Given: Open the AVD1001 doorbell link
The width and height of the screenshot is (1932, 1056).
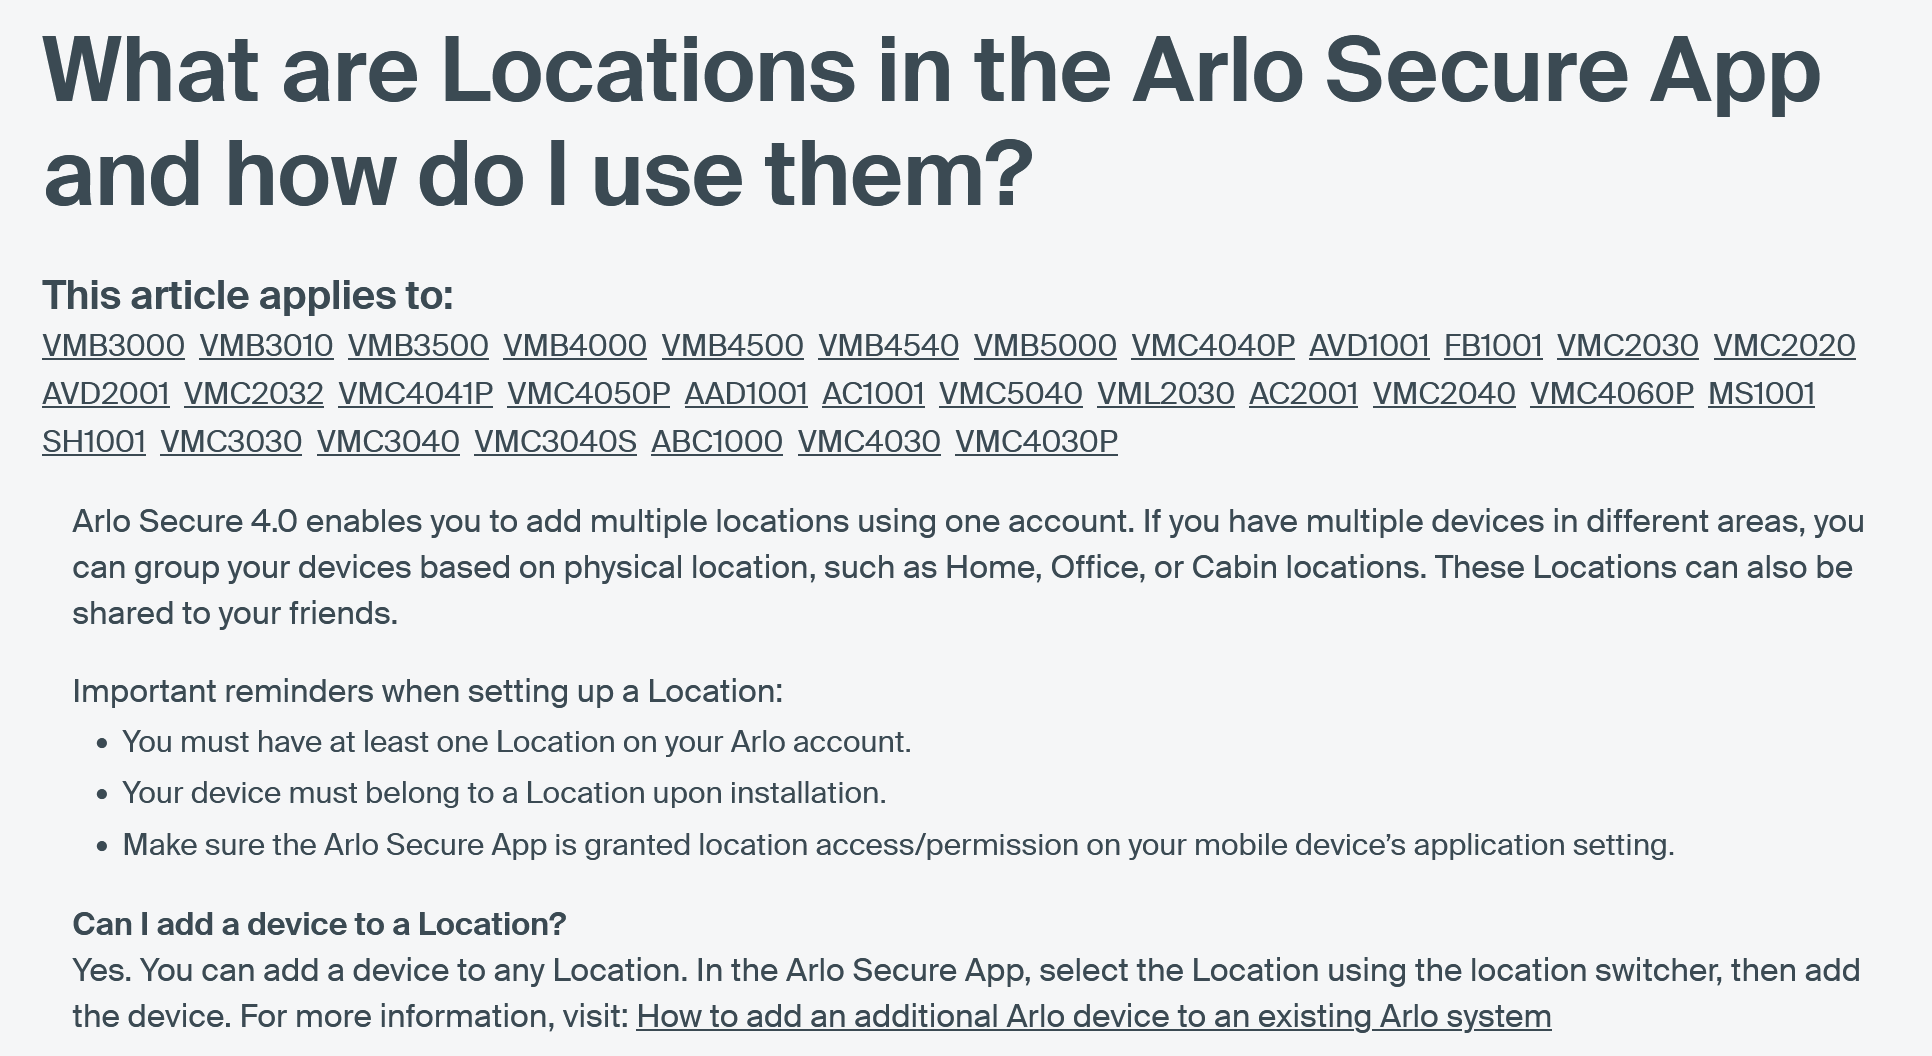Looking at the screenshot, I should (x=1369, y=346).
